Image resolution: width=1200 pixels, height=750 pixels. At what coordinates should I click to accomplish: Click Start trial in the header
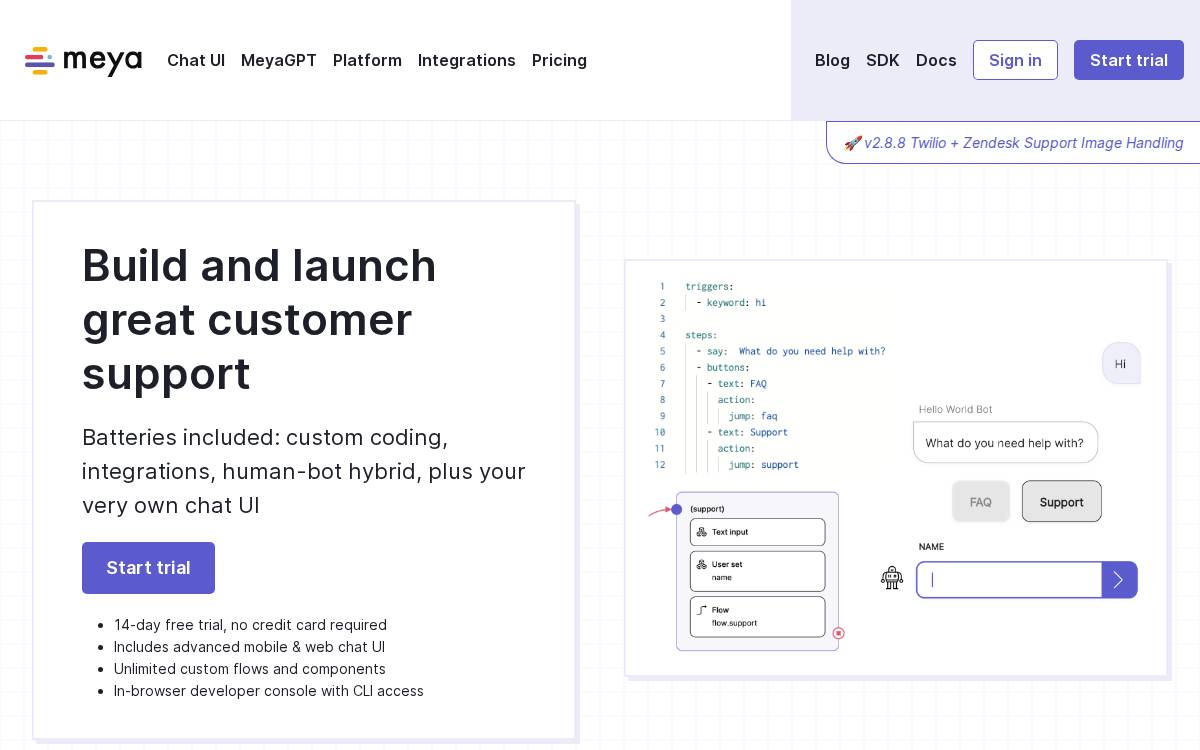[1129, 60]
